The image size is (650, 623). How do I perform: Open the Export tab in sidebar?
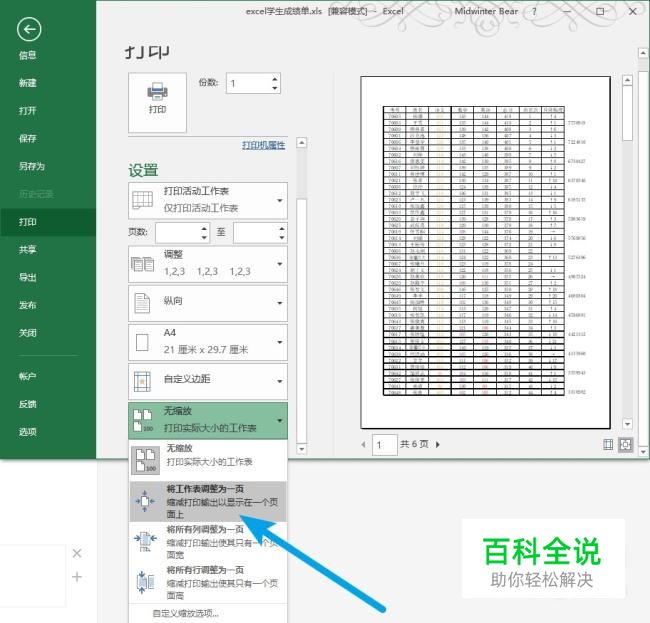point(27,277)
